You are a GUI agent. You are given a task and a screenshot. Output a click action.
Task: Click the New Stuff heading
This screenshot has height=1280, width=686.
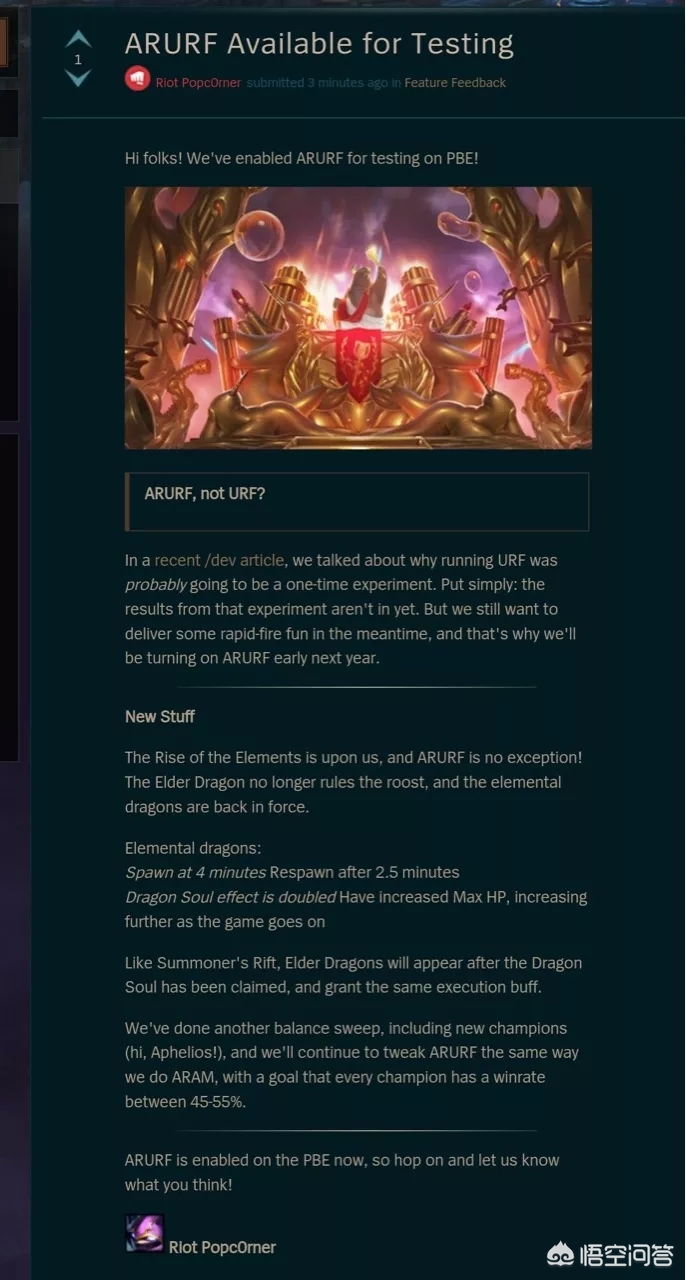(160, 717)
